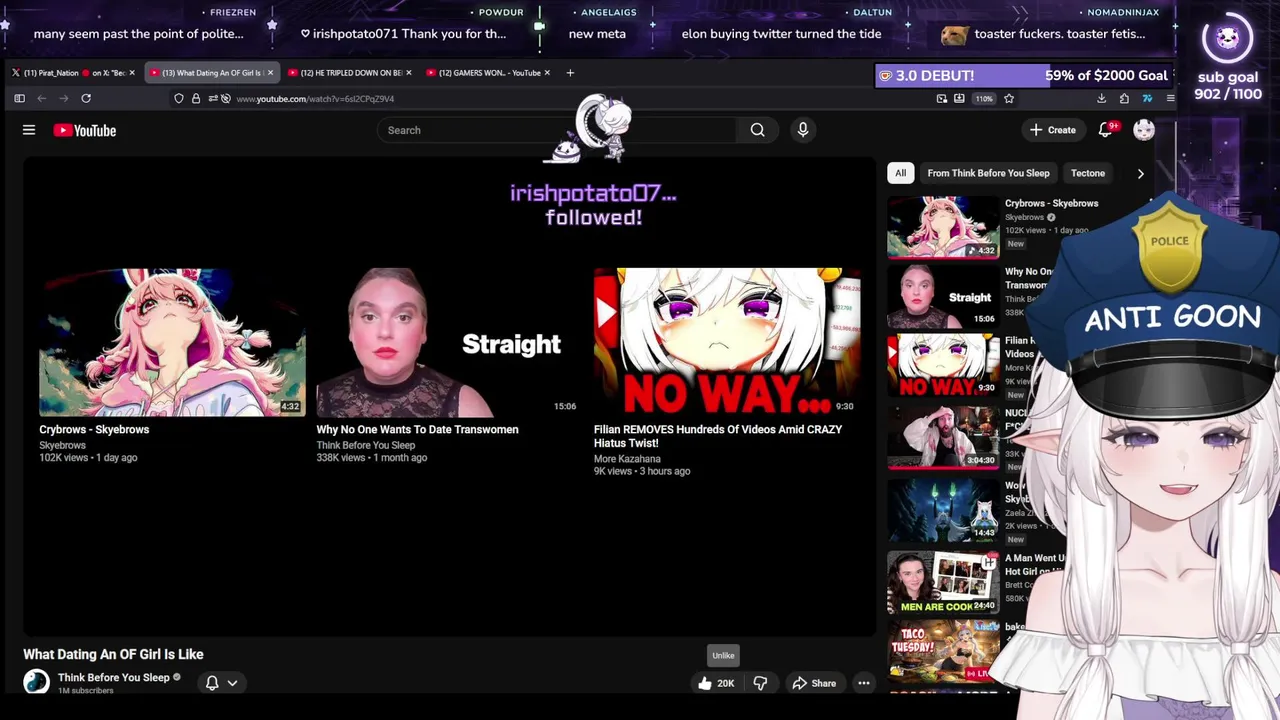Click the Think Before You Sleep channel avatar
The height and width of the screenshot is (720, 1280).
36,682
